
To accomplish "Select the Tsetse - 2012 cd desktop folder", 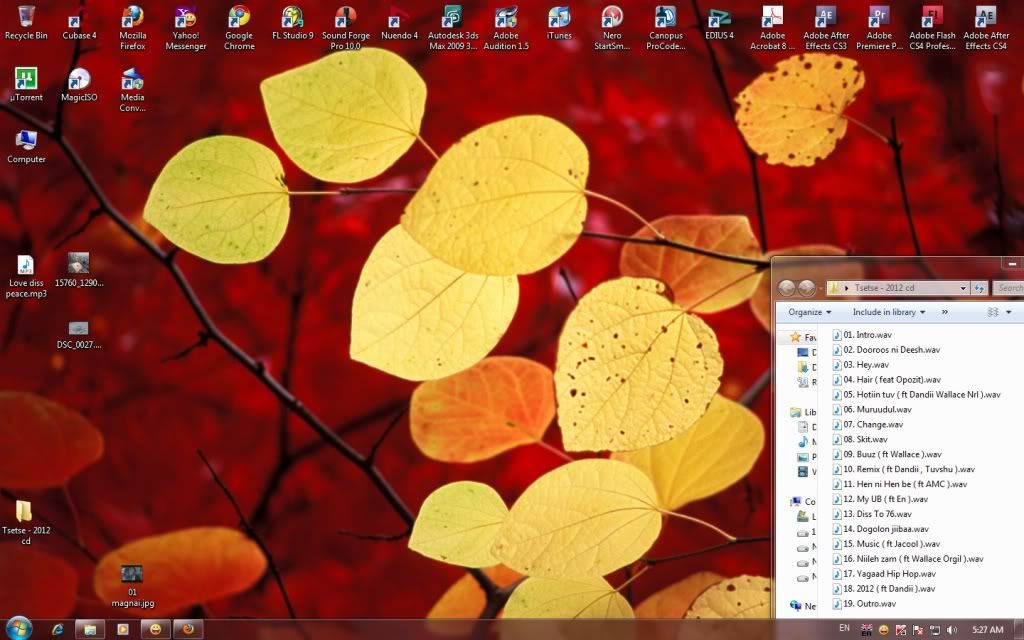I will click(26, 512).
